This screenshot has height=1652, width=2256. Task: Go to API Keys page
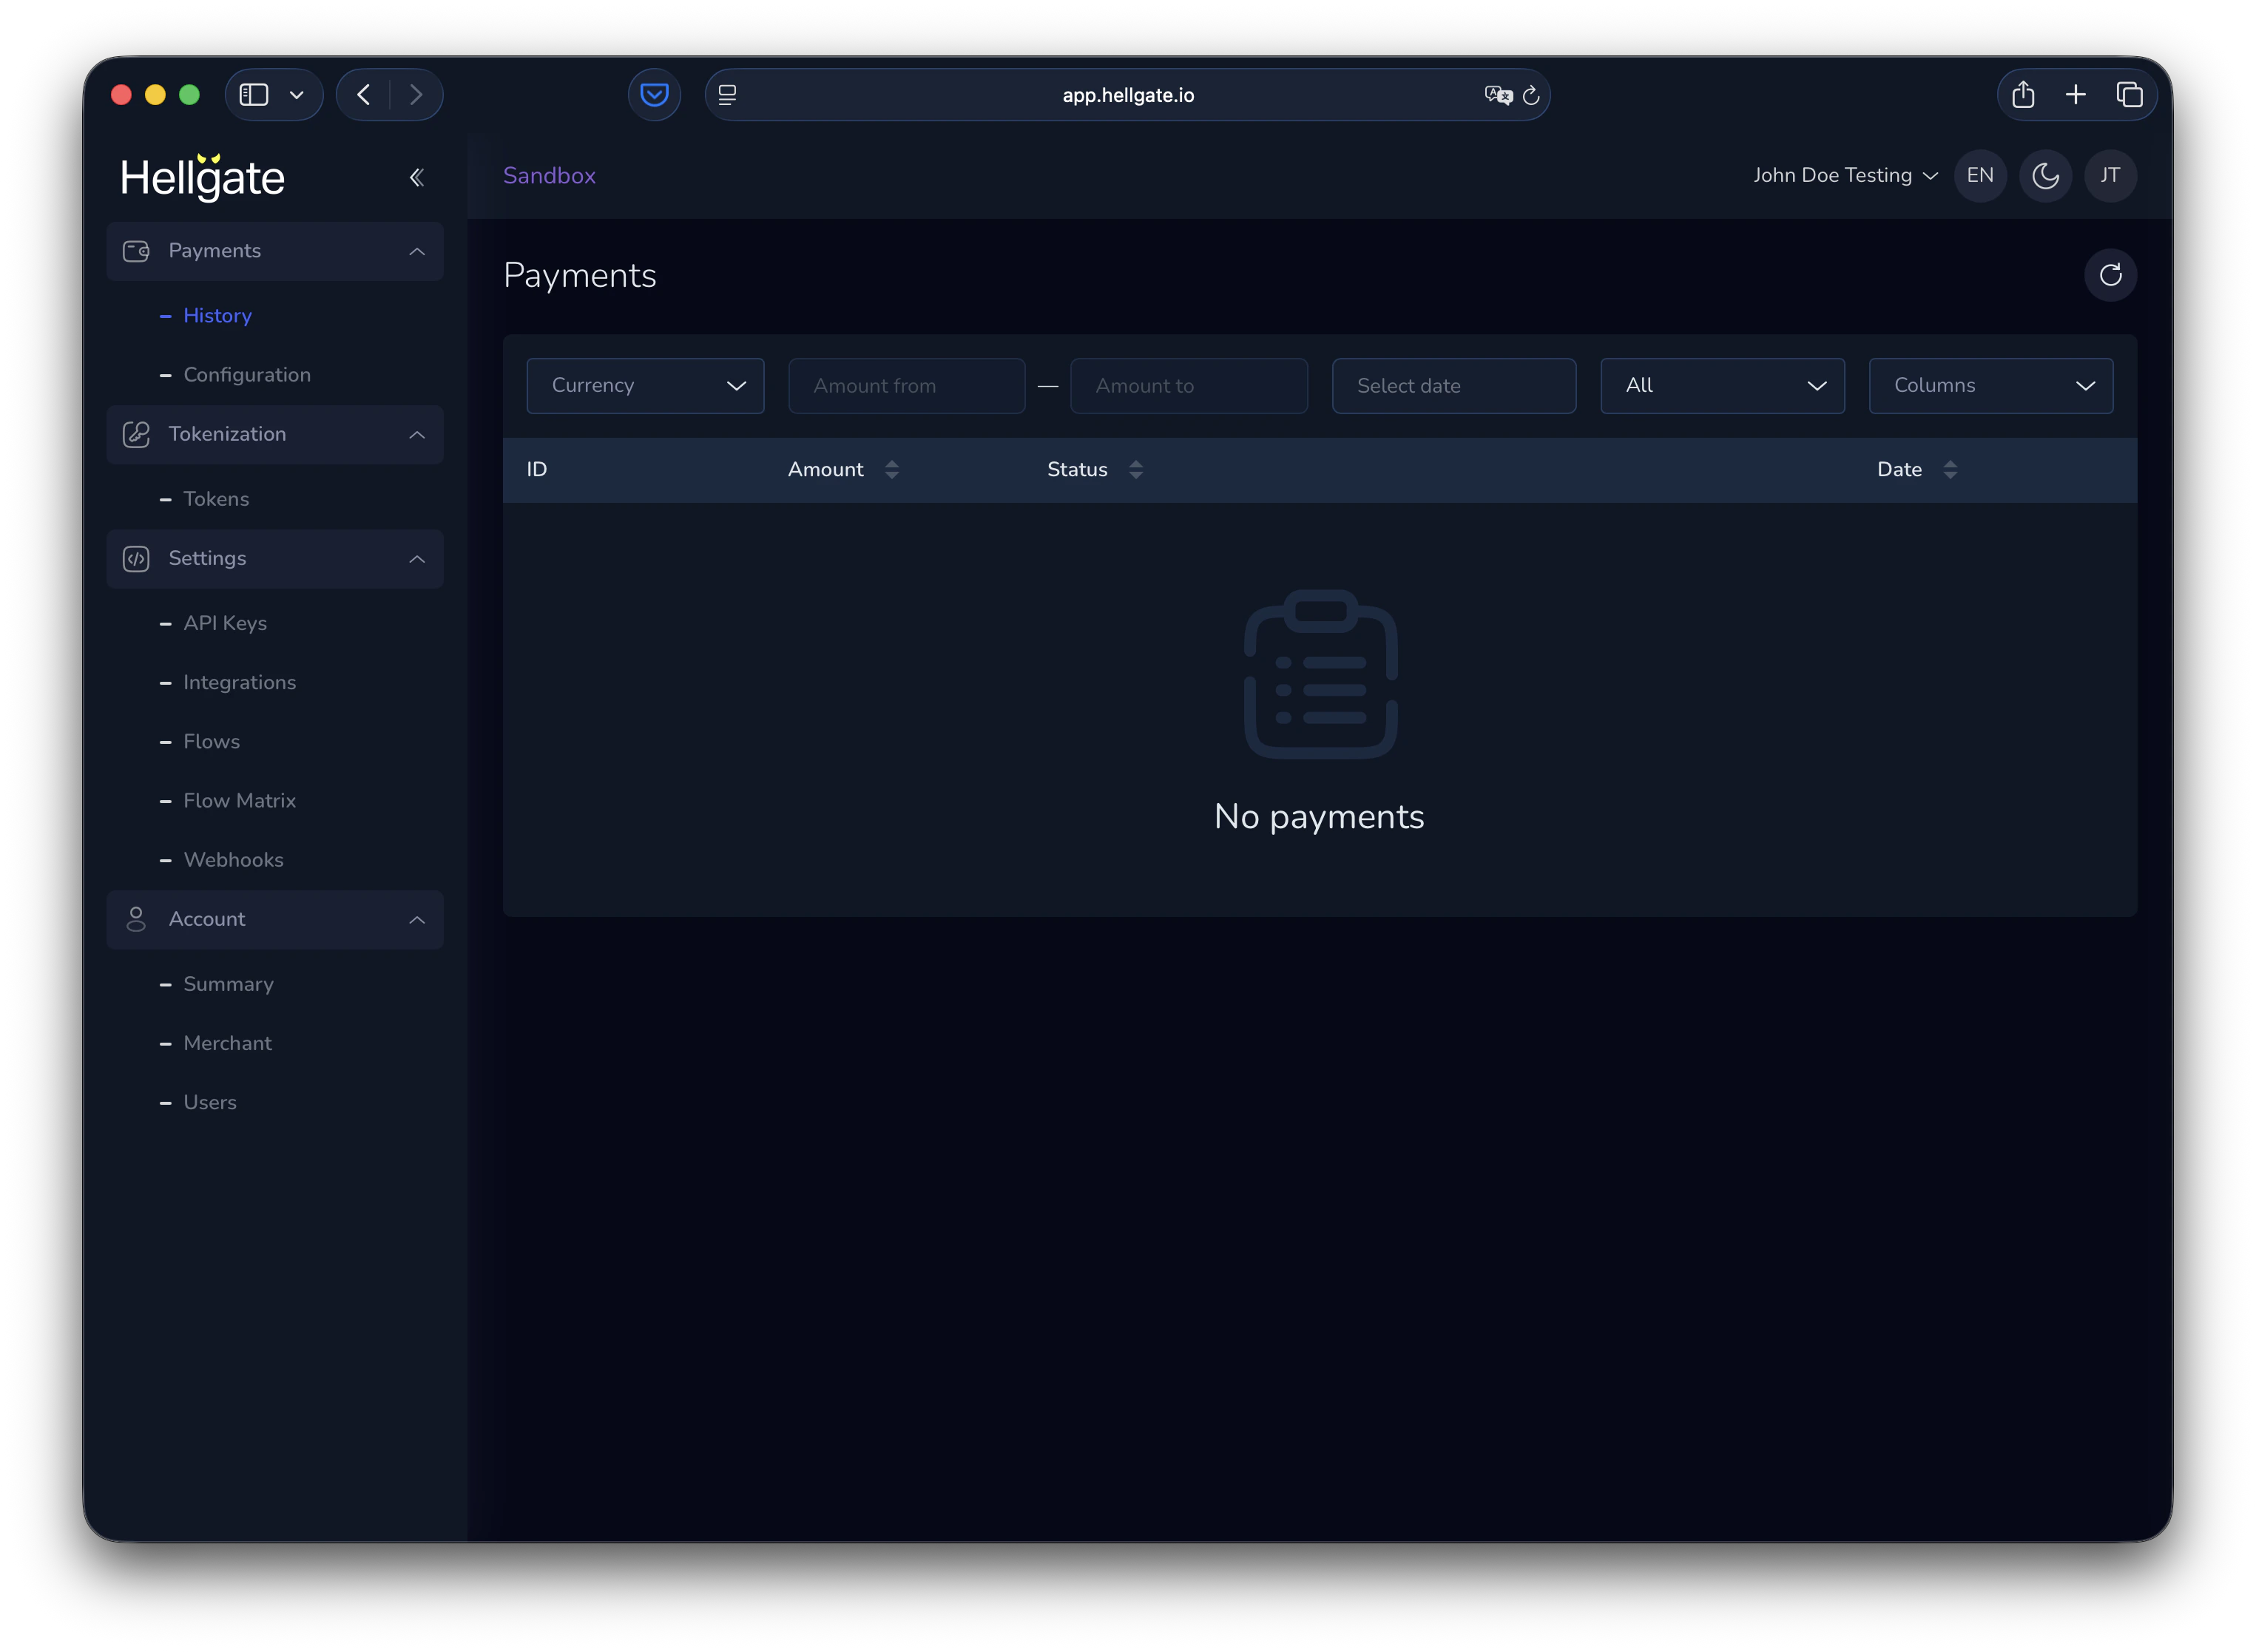[x=225, y=623]
